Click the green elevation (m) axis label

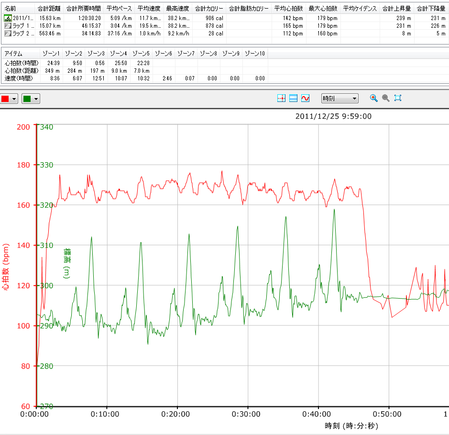67,263
